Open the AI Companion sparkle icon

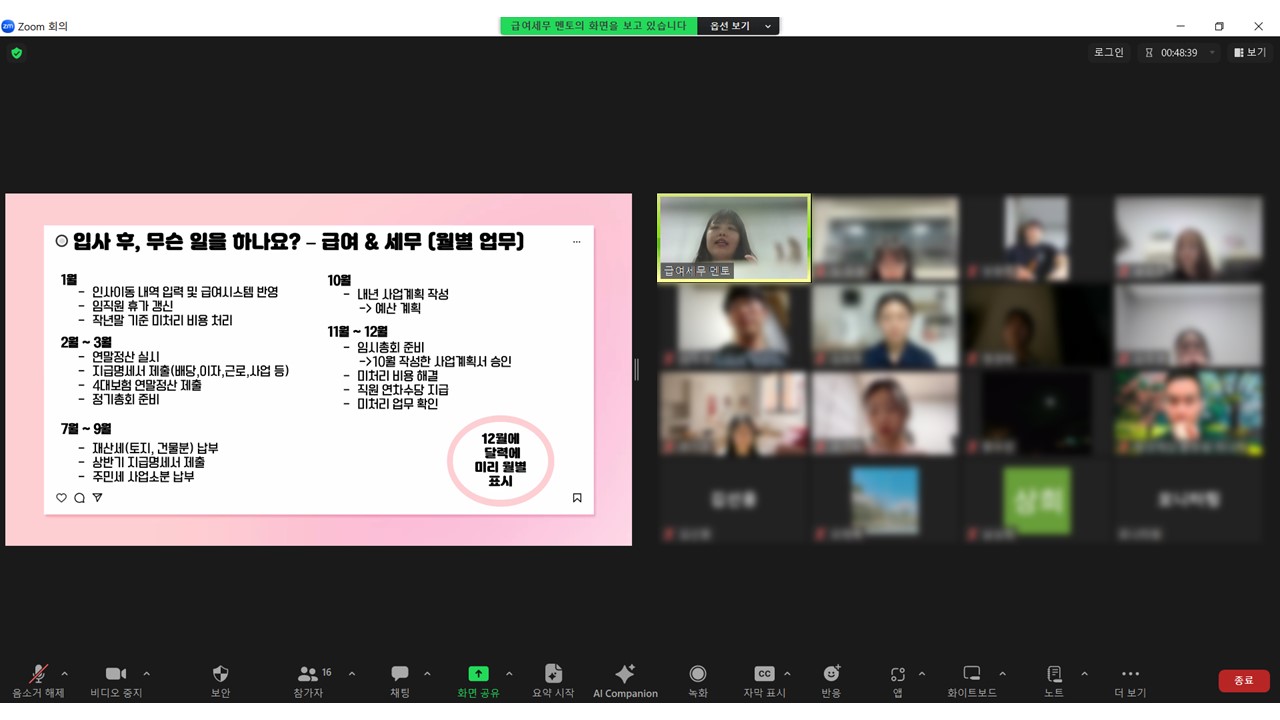click(x=625, y=674)
